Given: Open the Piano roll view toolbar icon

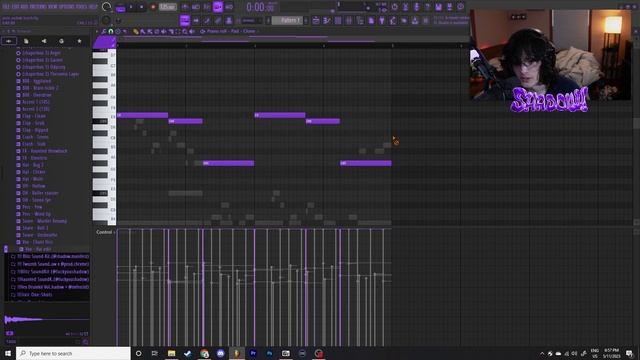Looking at the screenshot, I should pos(327,20).
